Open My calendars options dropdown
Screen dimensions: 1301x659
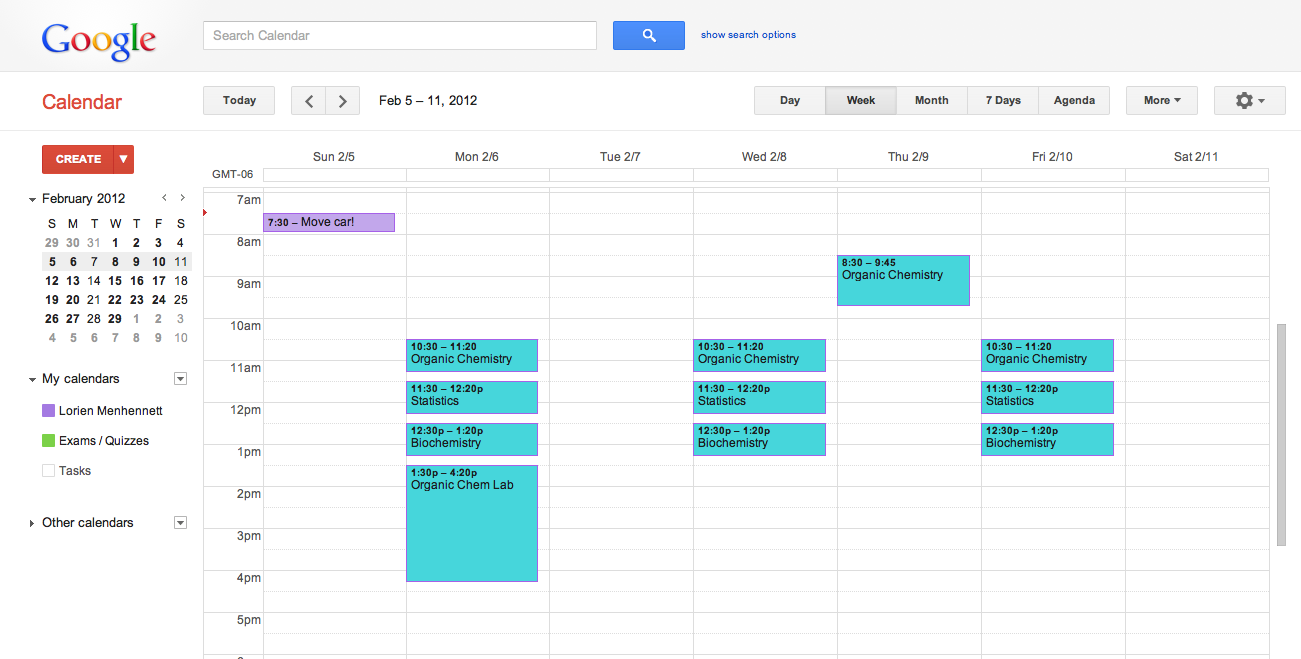pos(180,379)
